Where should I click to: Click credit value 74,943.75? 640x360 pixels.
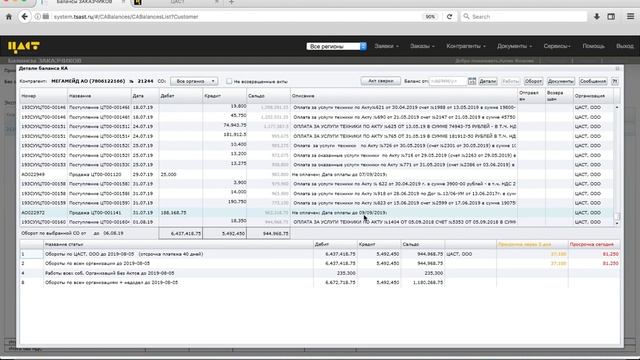(x=235, y=125)
